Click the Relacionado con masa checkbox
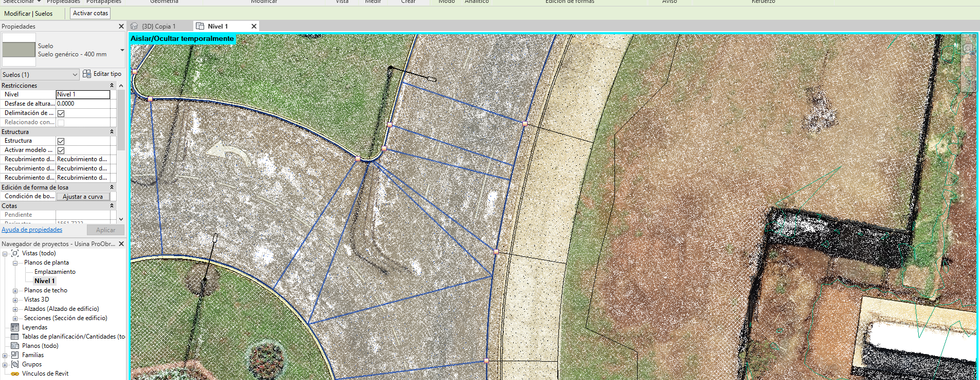Image resolution: width=980 pixels, height=380 pixels. pos(61,122)
